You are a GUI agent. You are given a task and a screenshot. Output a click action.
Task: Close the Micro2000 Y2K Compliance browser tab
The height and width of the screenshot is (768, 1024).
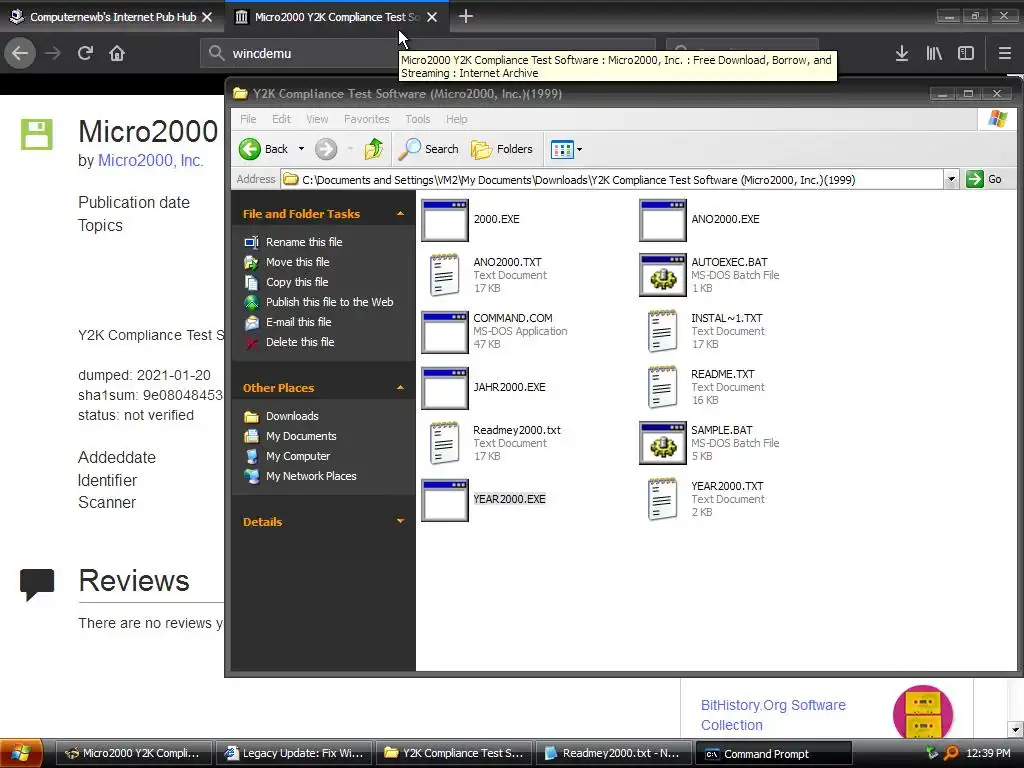tap(432, 17)
